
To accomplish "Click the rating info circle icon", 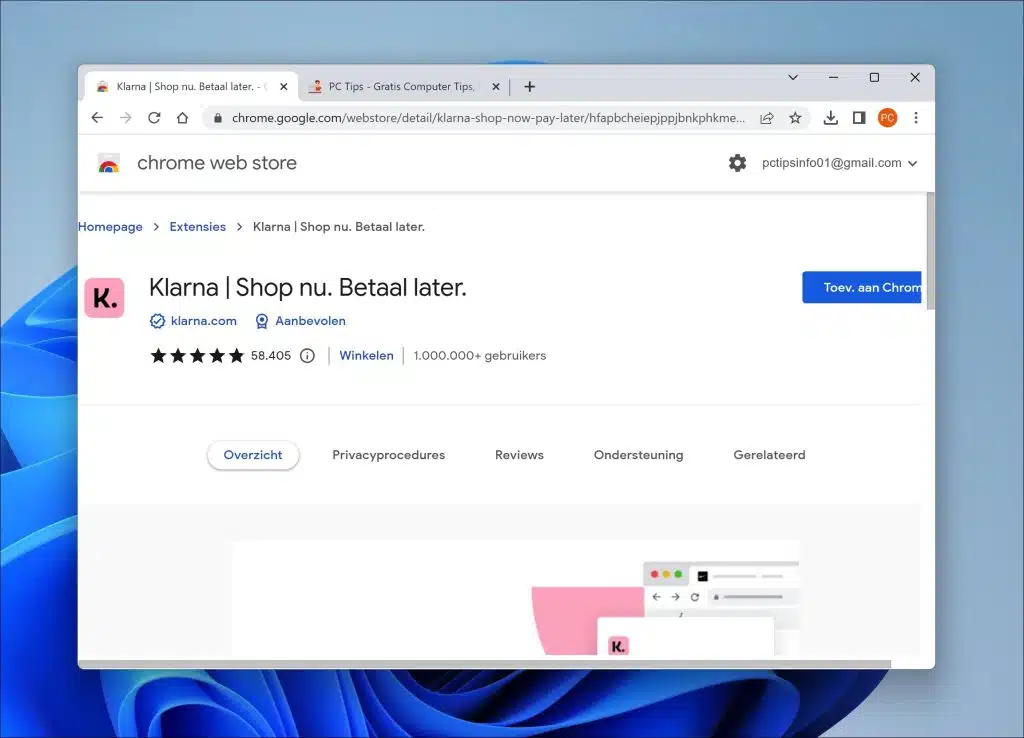I will click(x=307, y=355).
